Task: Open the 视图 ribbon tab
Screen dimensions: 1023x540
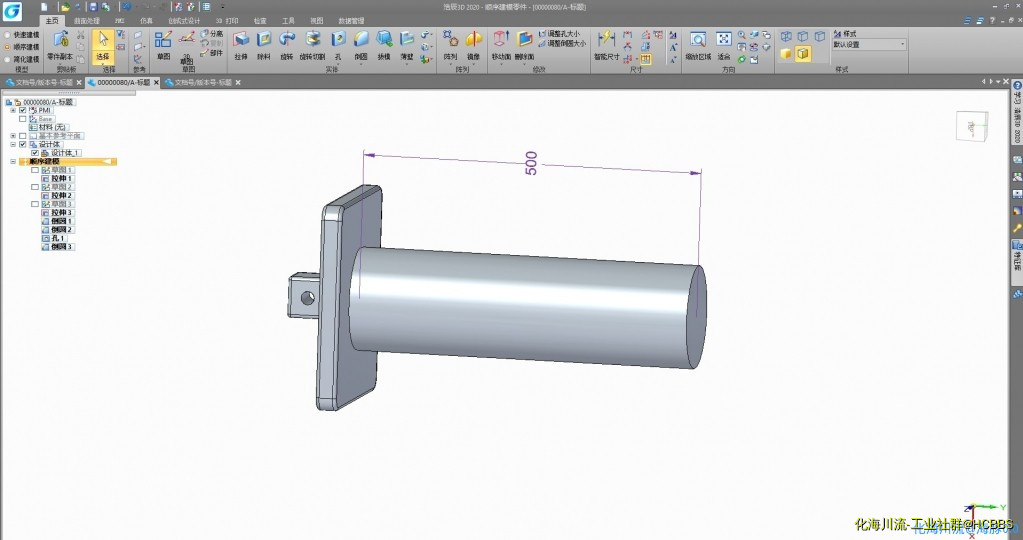Action: 316,20
